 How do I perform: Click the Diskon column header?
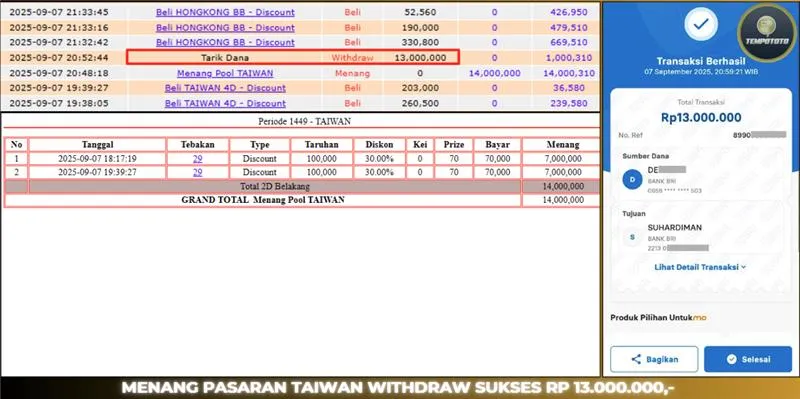(x=379, y=145)
